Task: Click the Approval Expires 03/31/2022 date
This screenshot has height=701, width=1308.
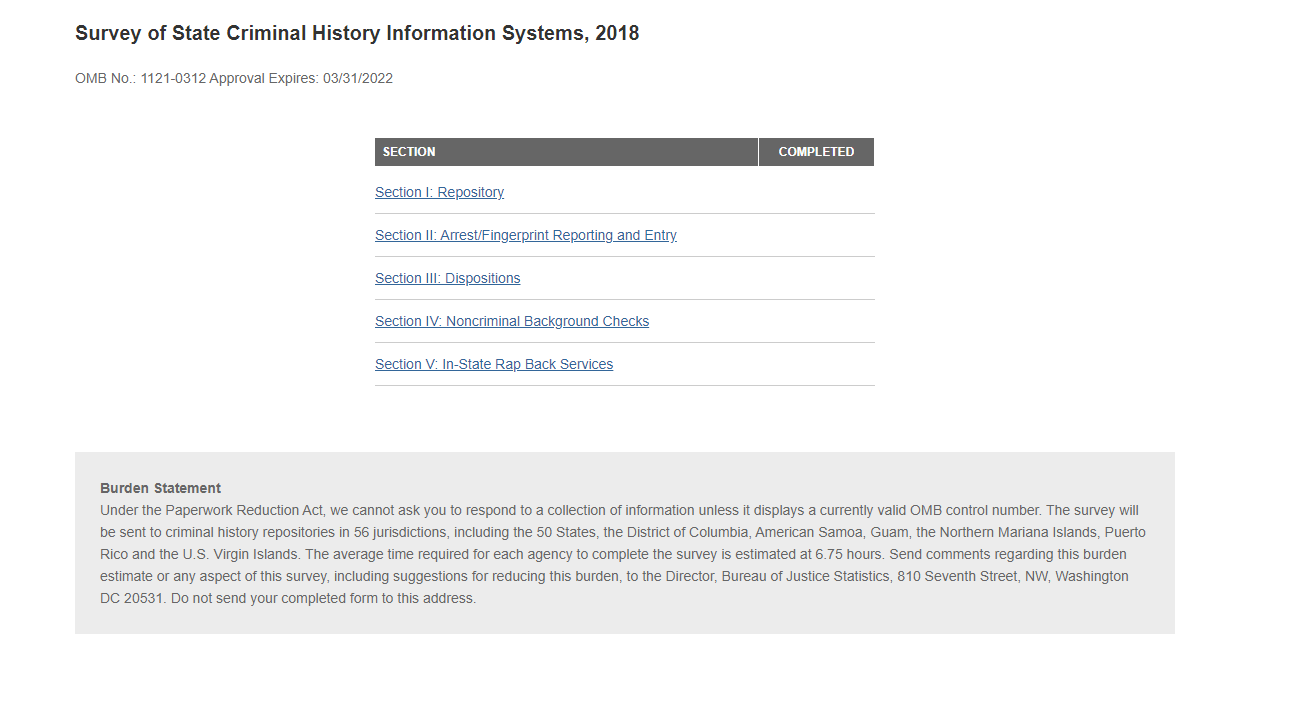Action: (301, 79)
